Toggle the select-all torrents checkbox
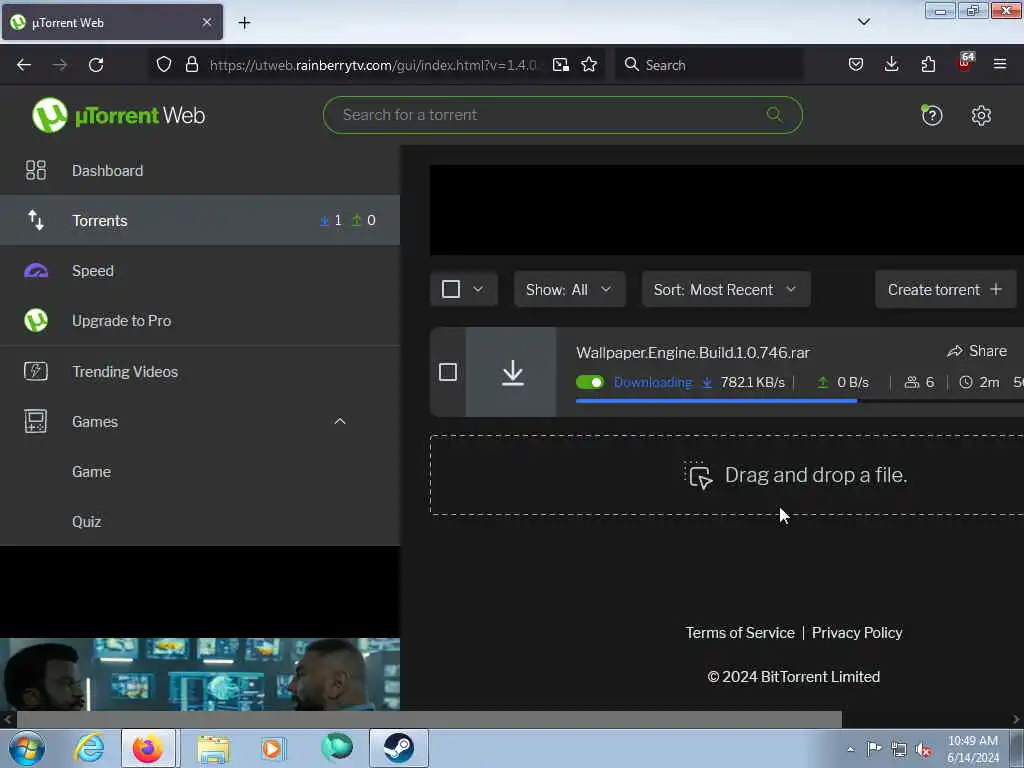1024x768 pixels. coord(451,289)
